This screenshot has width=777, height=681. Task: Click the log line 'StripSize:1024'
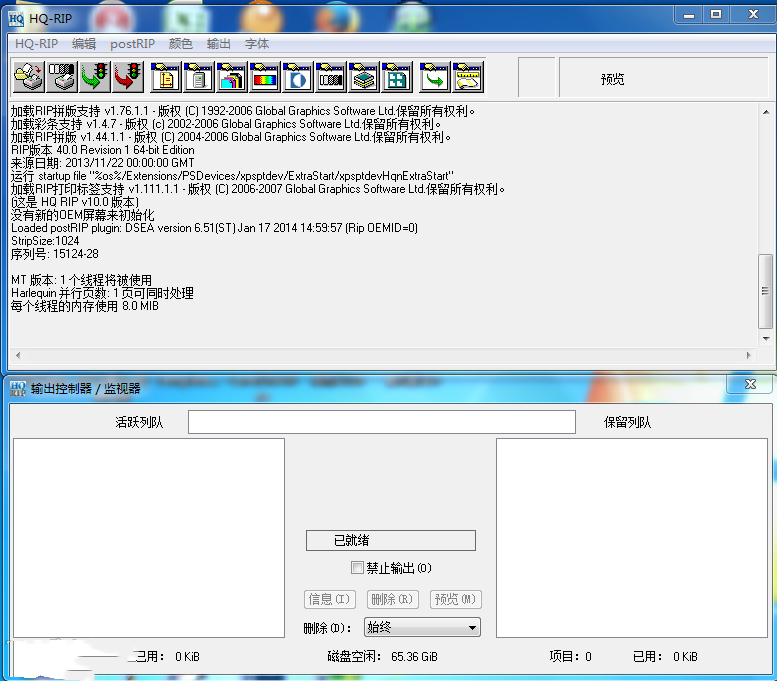click(45, 241)
